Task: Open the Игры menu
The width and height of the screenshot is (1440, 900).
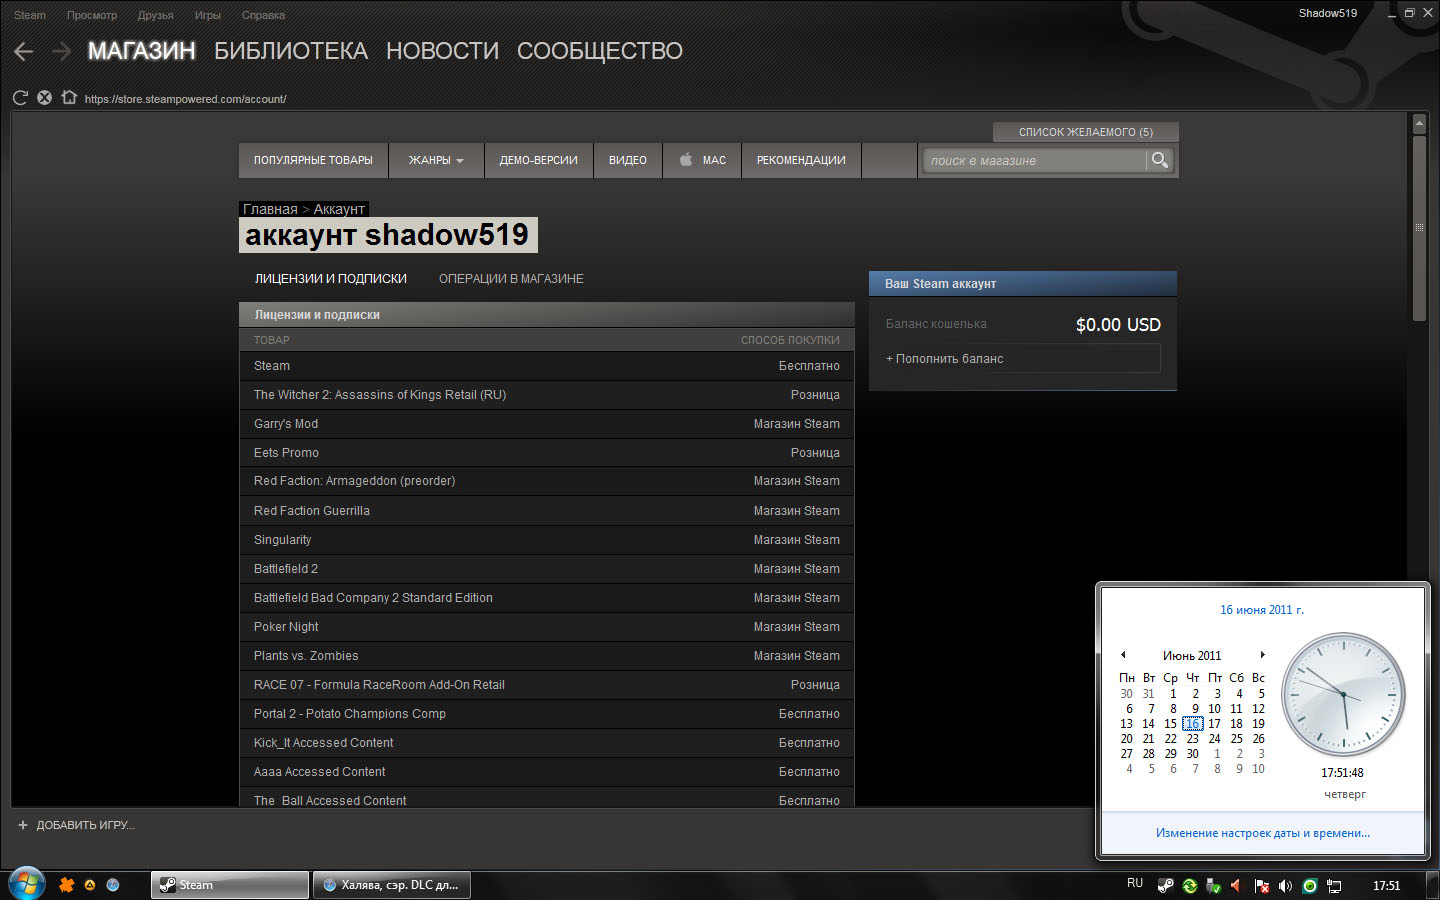Action: [208, 15]
